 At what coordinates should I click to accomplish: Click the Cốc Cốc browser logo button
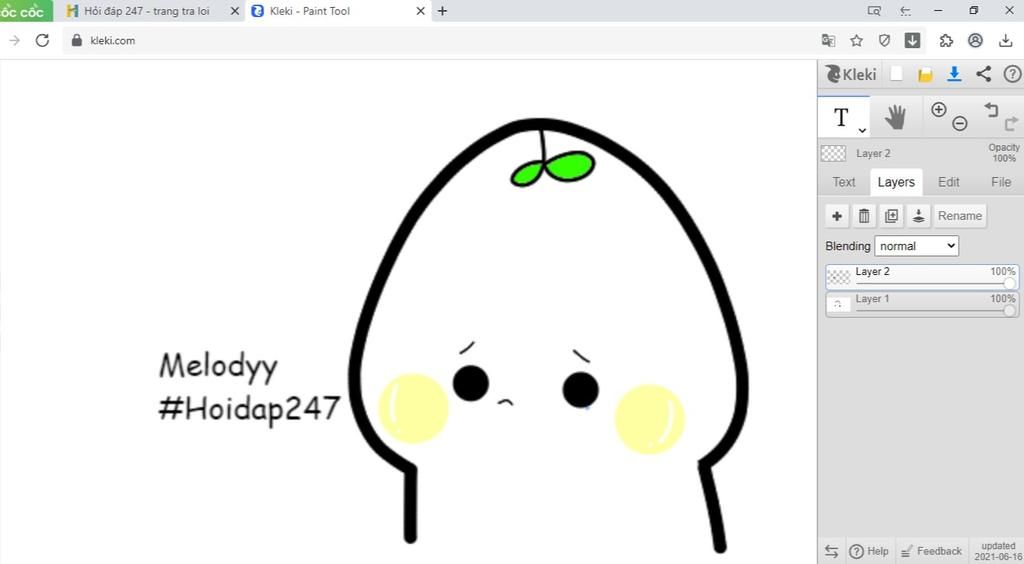click(25, 11)
